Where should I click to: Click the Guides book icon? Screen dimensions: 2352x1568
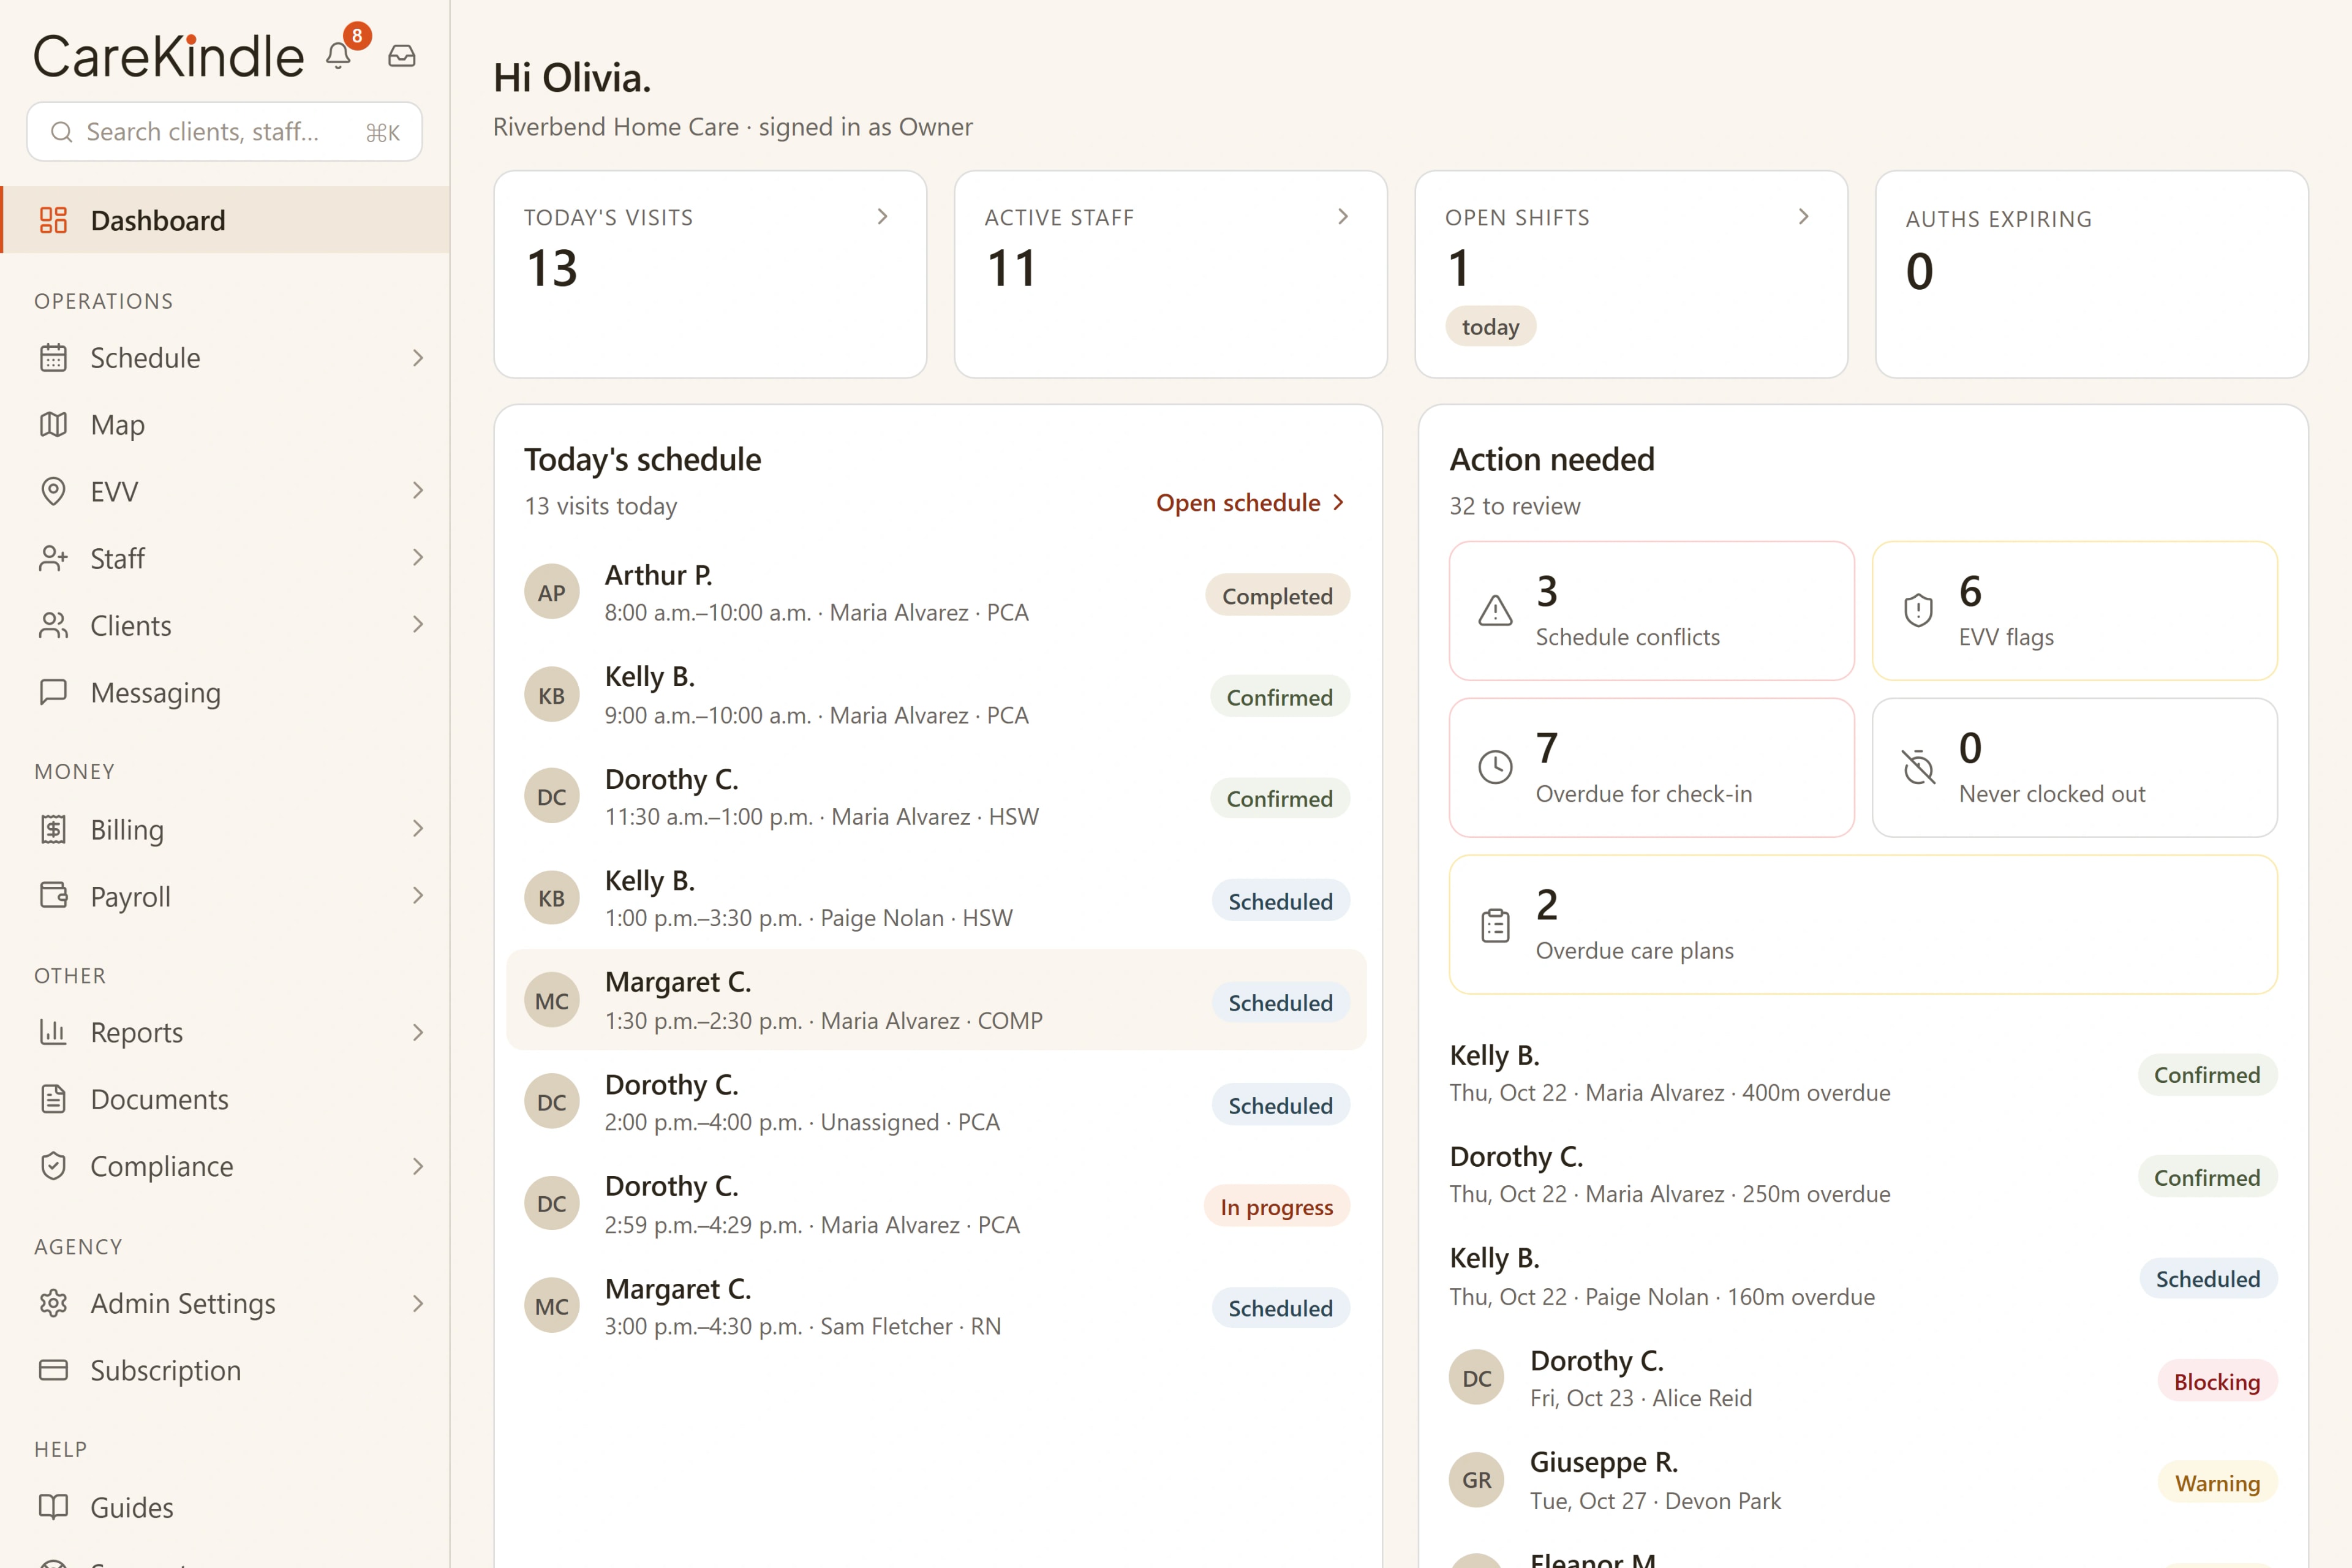(x=53, y=1507)
